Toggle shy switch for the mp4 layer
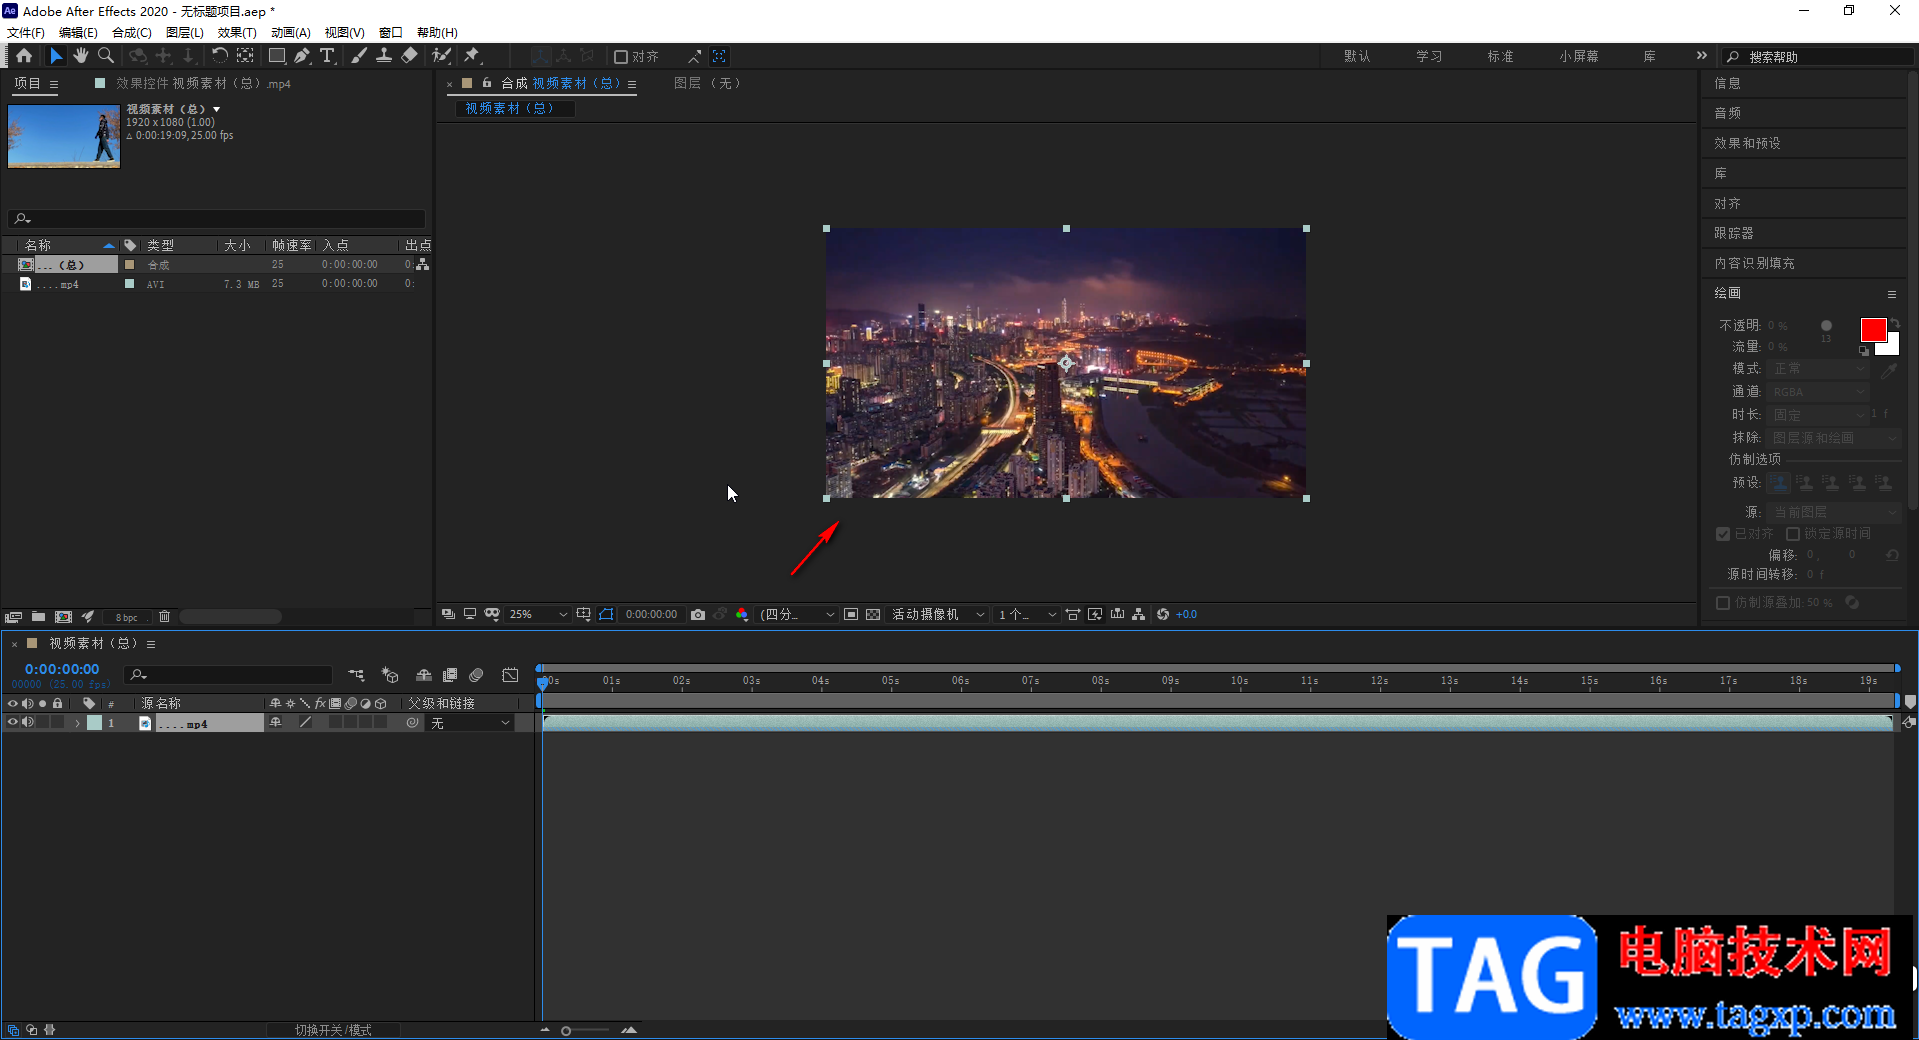 276,722
